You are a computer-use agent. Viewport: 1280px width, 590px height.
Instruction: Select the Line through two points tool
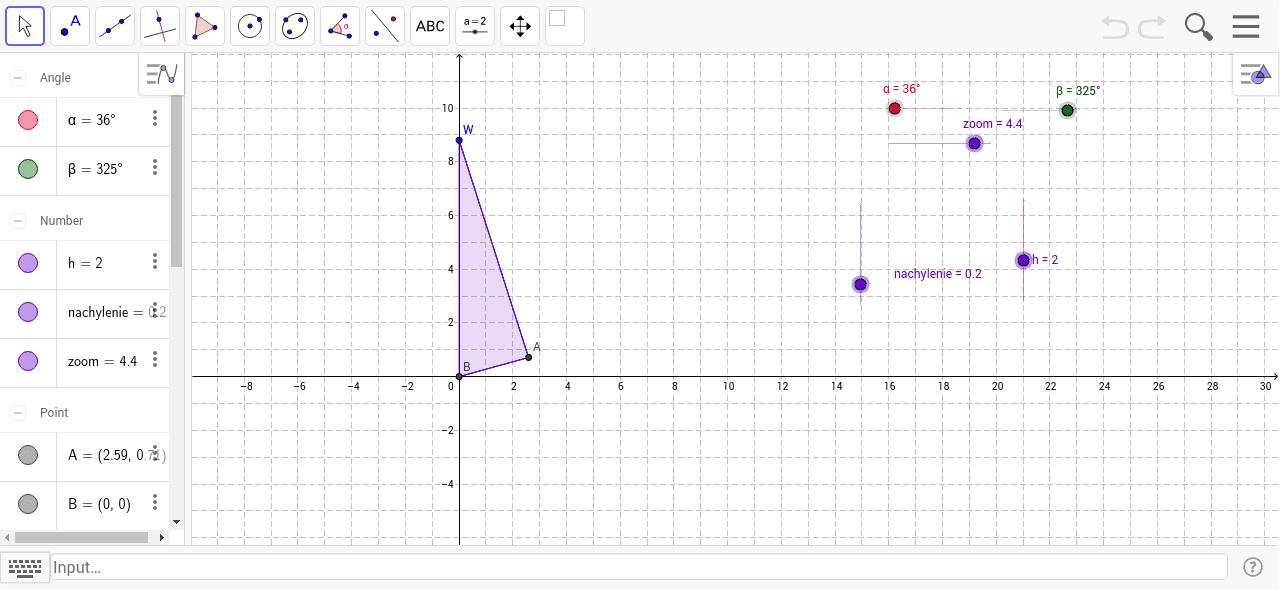pyautogui.click(x=115, y=26)
